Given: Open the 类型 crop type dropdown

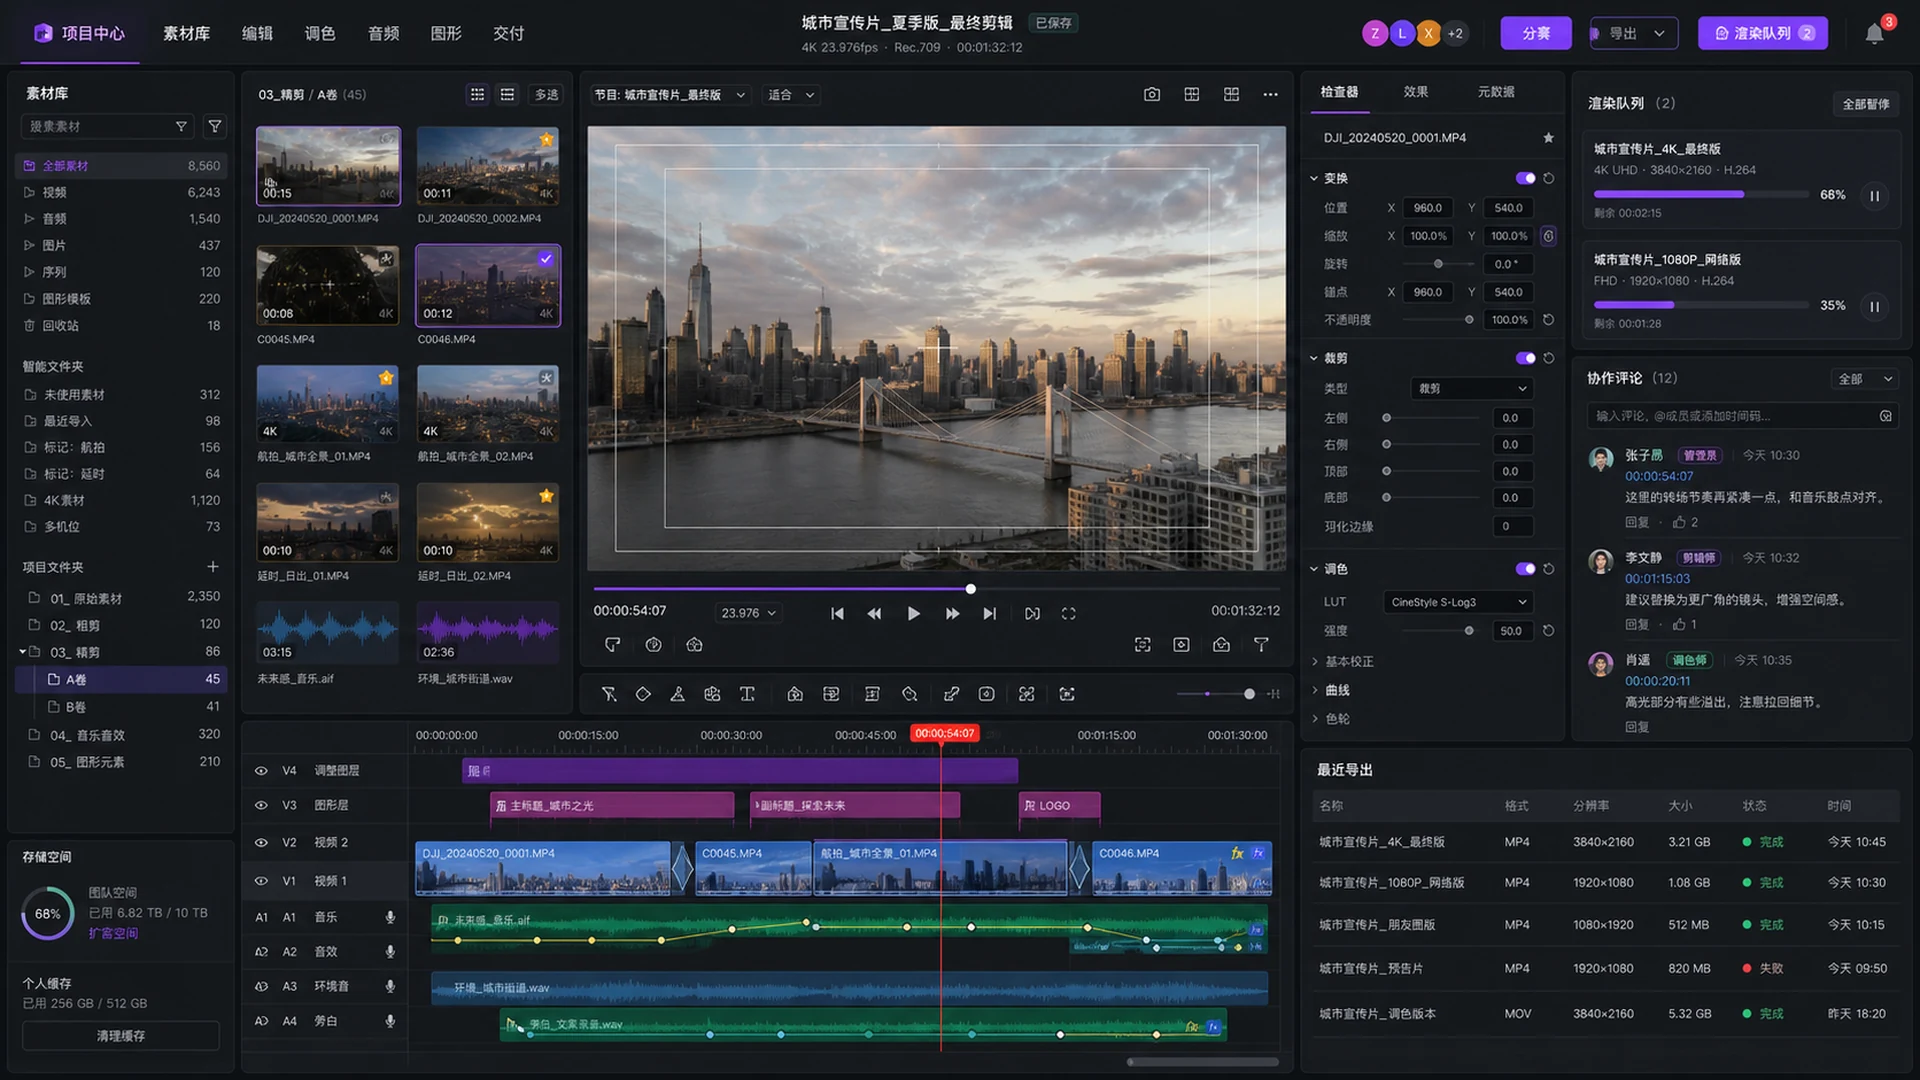Looking at the screenshot, I should (x=1471, y=389).
